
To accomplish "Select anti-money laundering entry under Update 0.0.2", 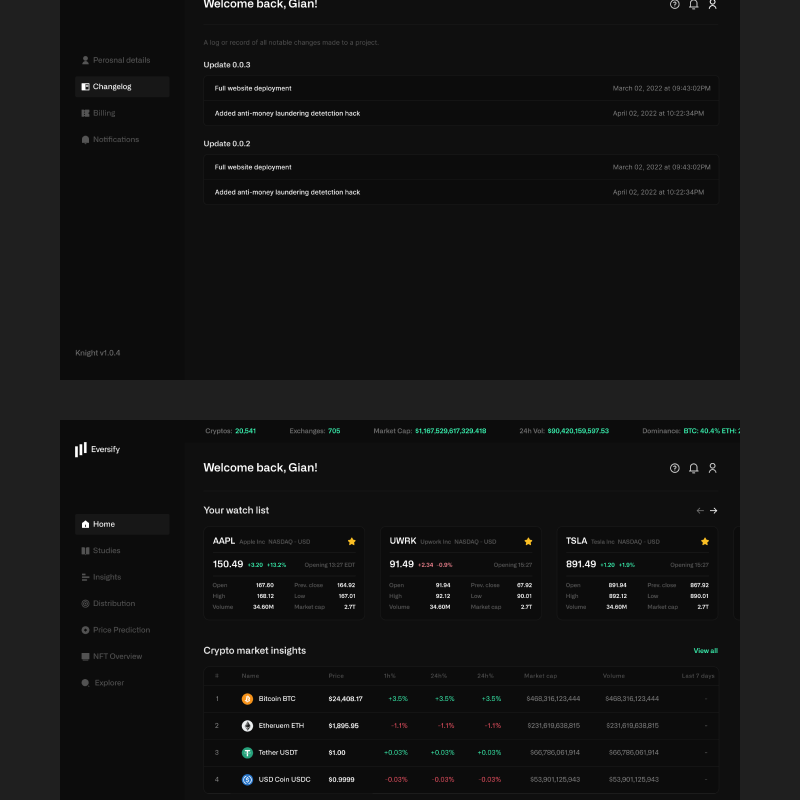I will (461, 192).
